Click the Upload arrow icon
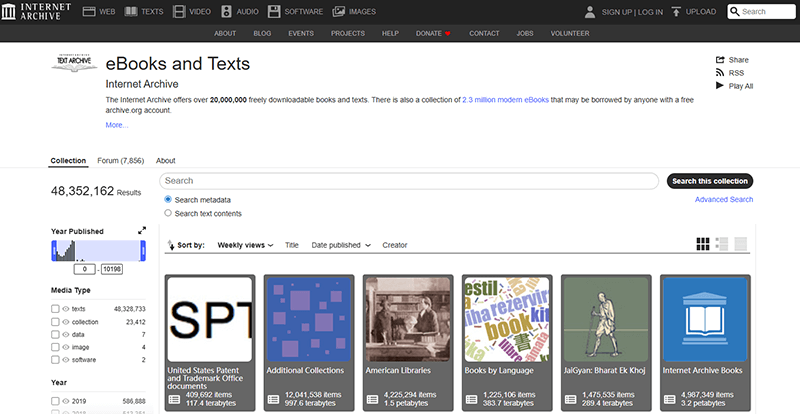 click(676, 12)
